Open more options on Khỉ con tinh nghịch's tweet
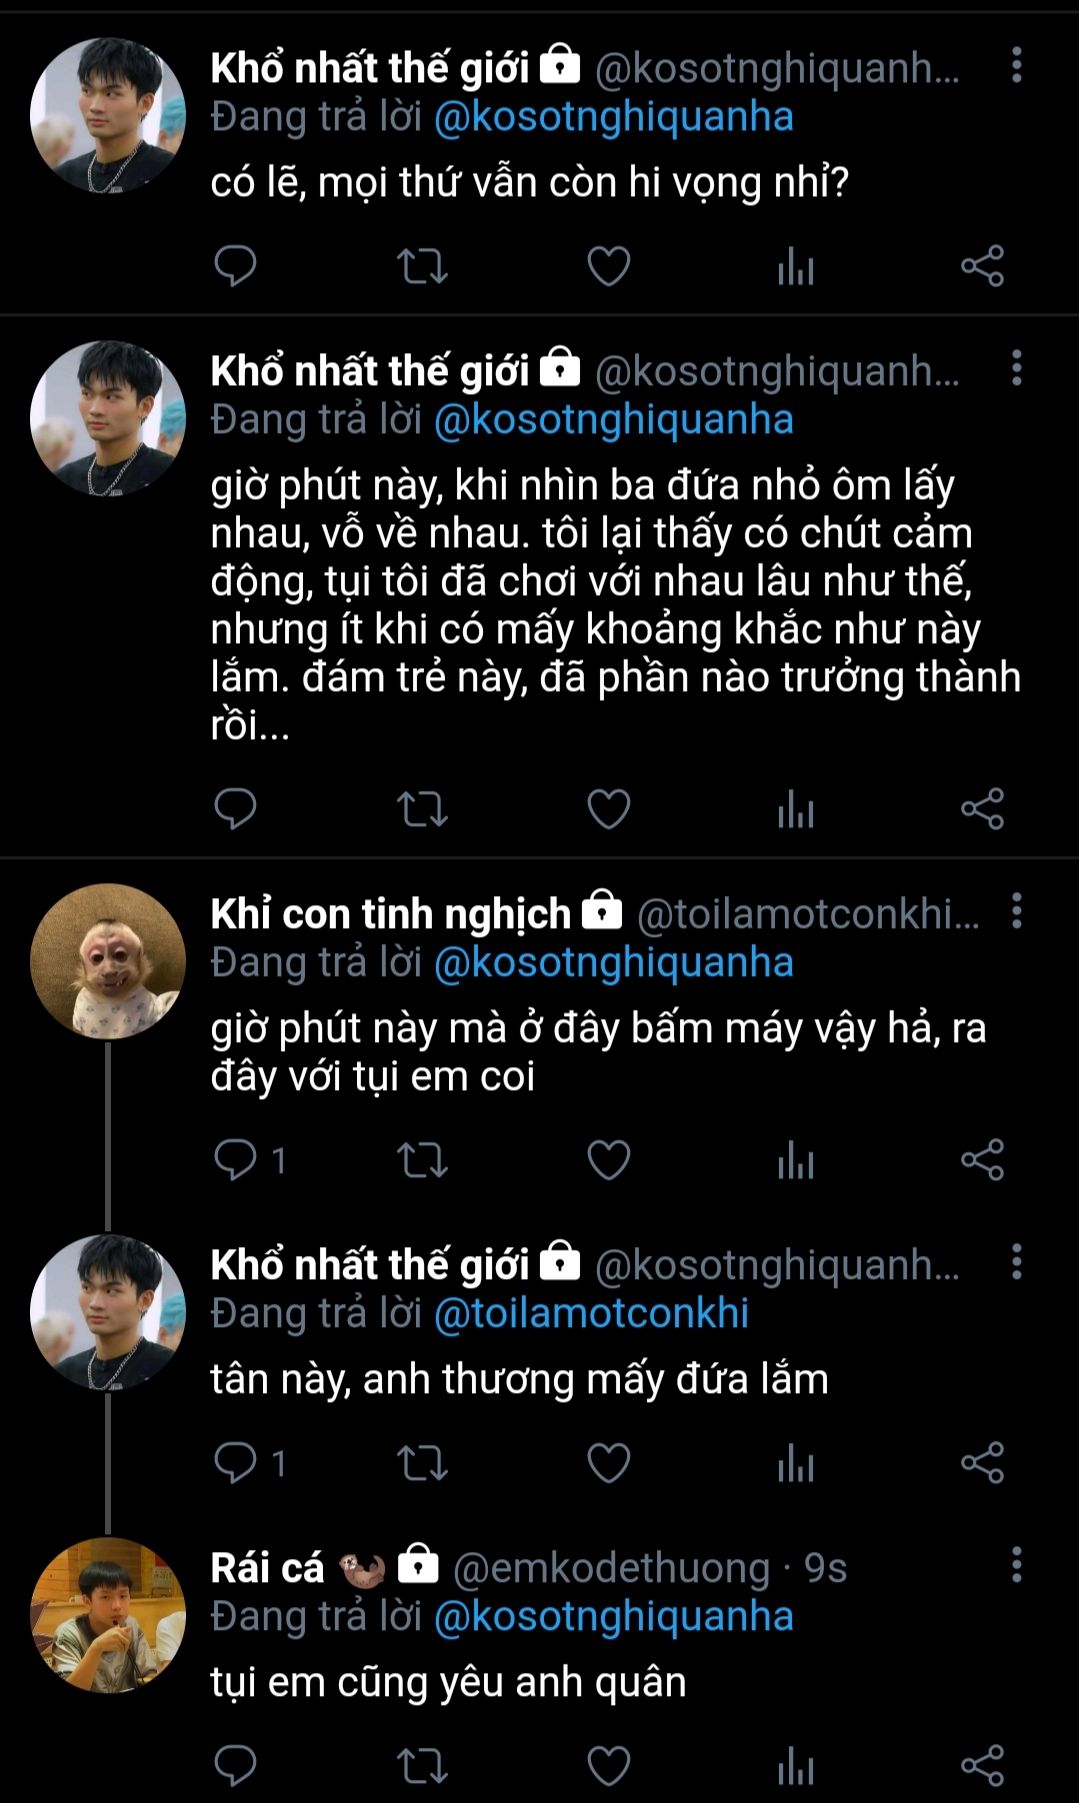 tap(1016, 912)
